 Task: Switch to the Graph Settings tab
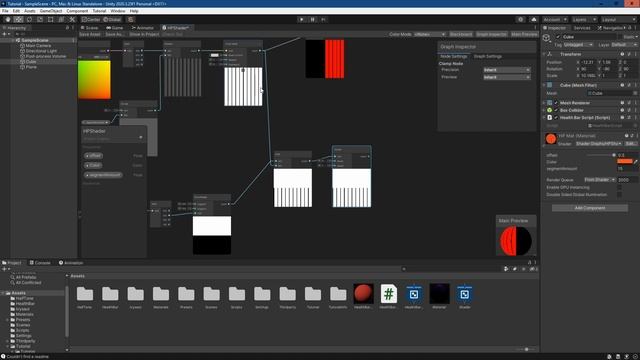point(487,56)
